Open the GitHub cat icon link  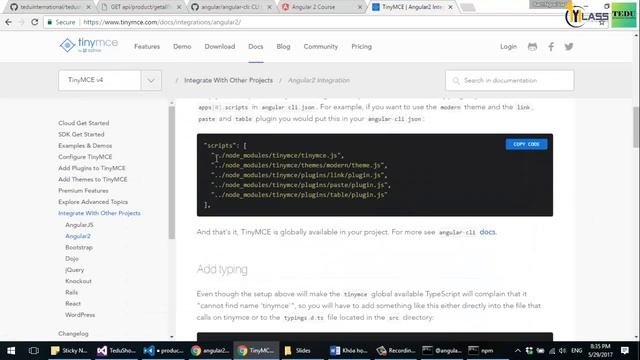click(x=532, y=47)
